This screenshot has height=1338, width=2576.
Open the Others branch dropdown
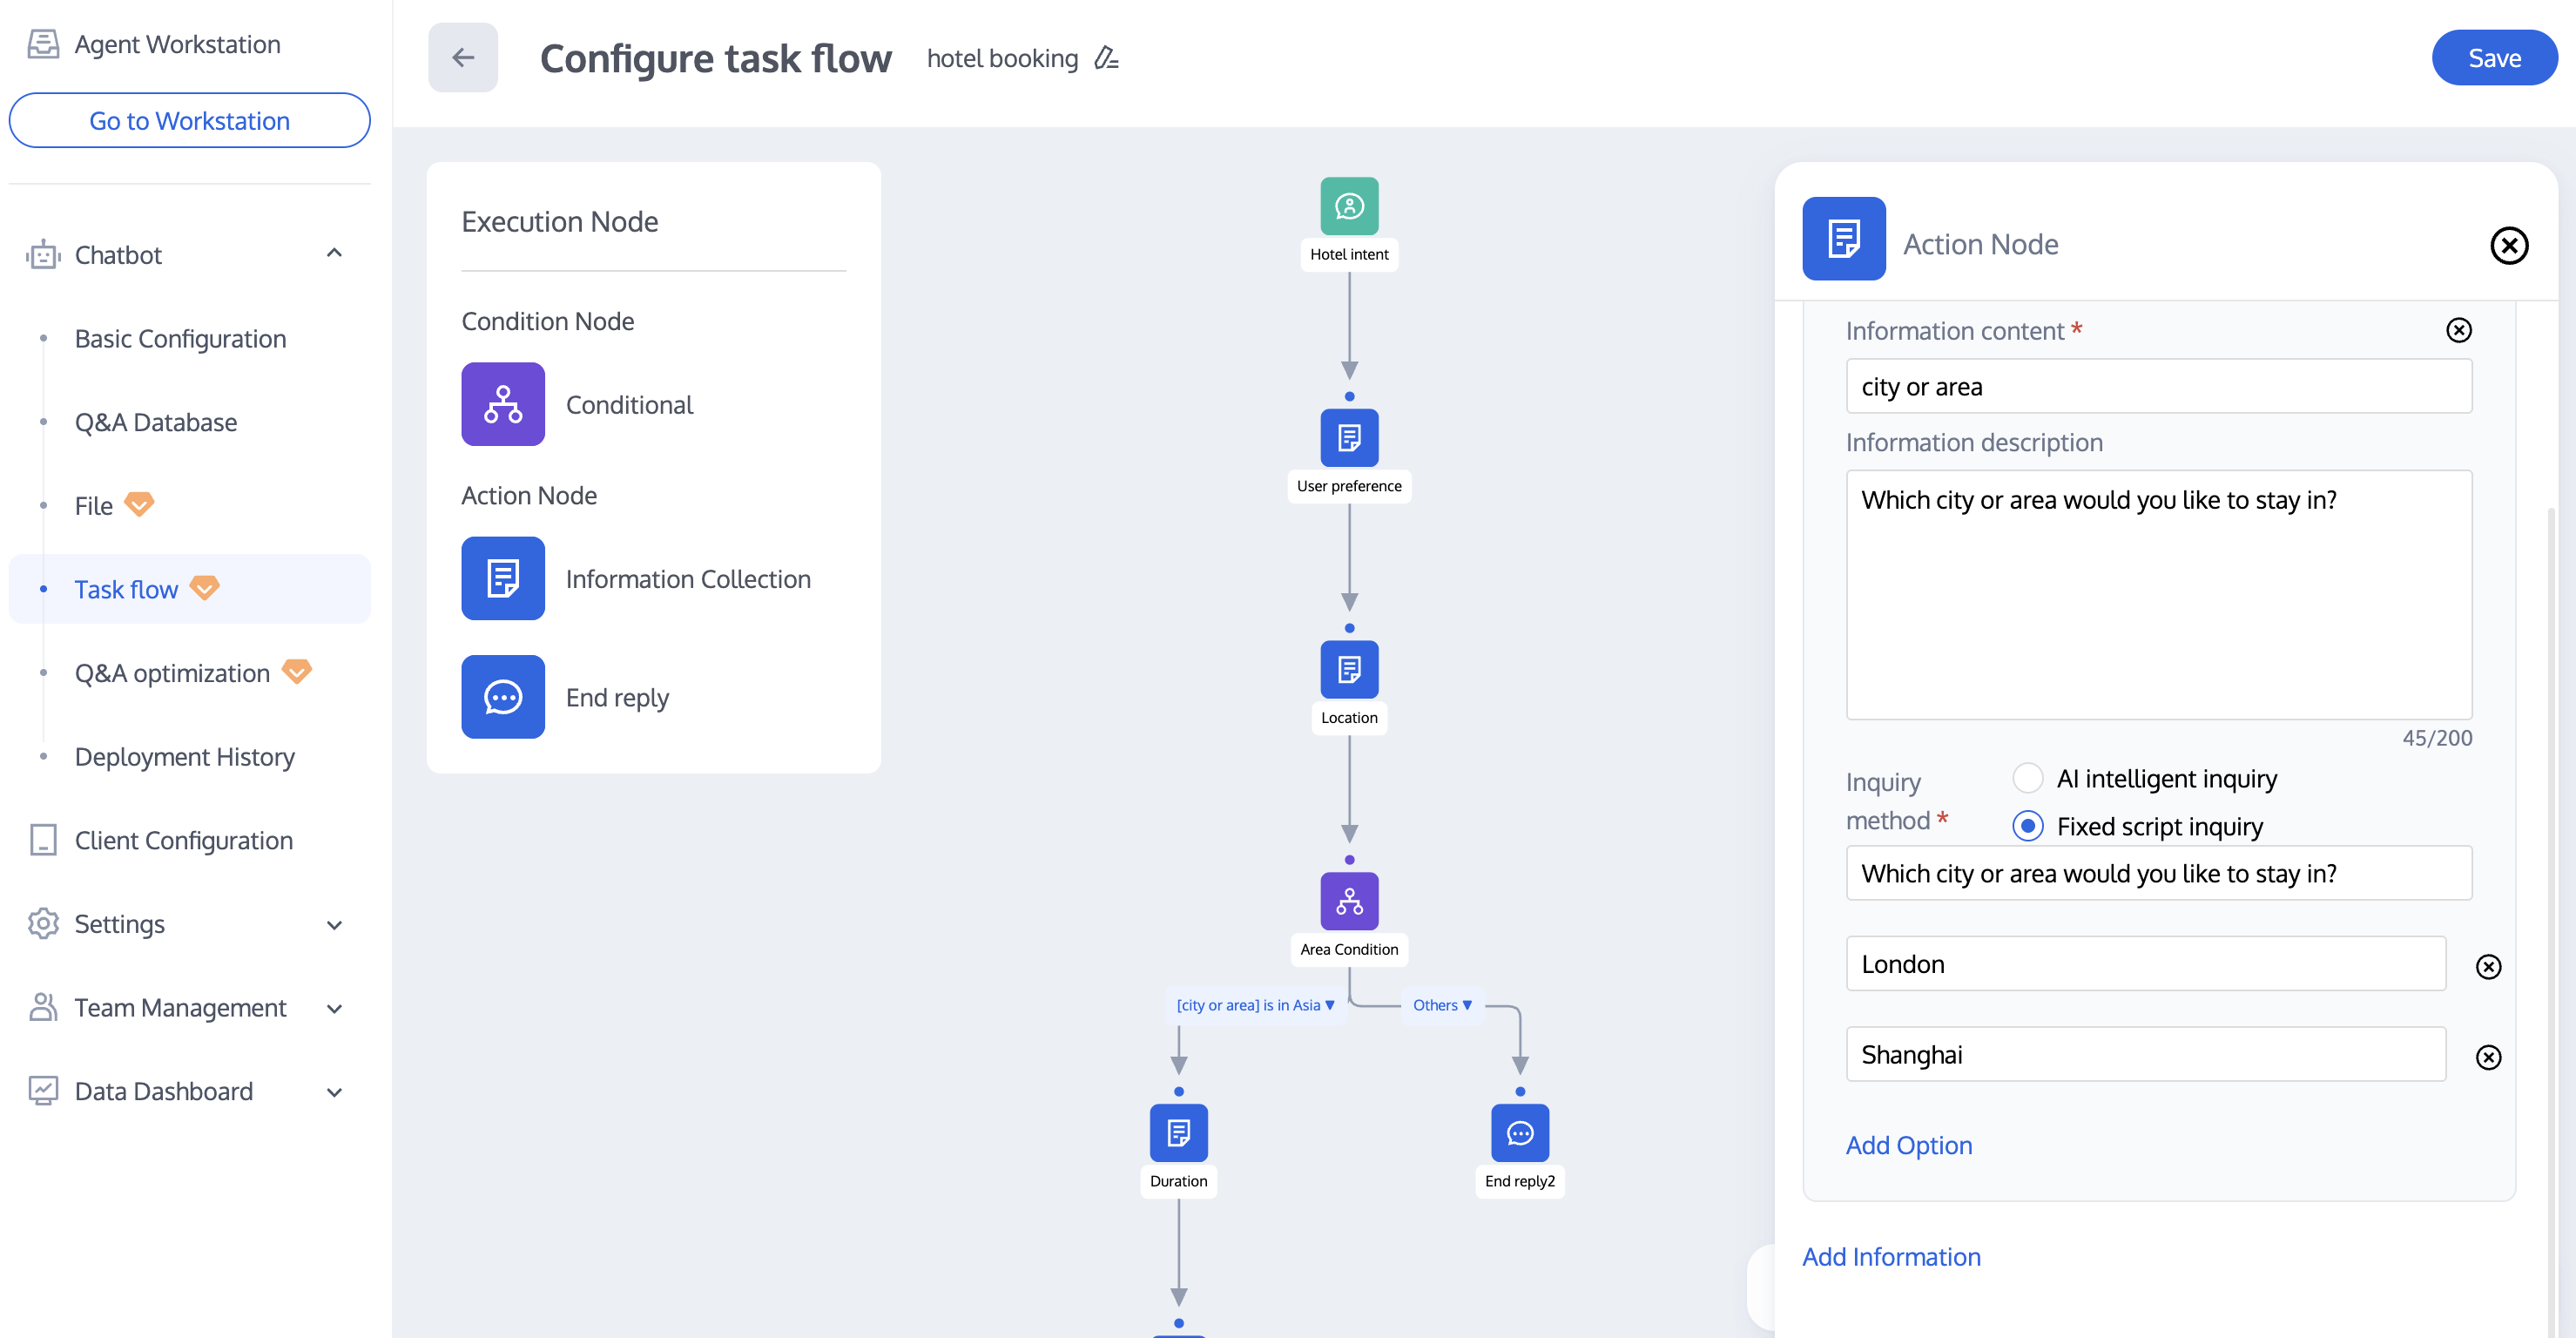point(1442,1005)
